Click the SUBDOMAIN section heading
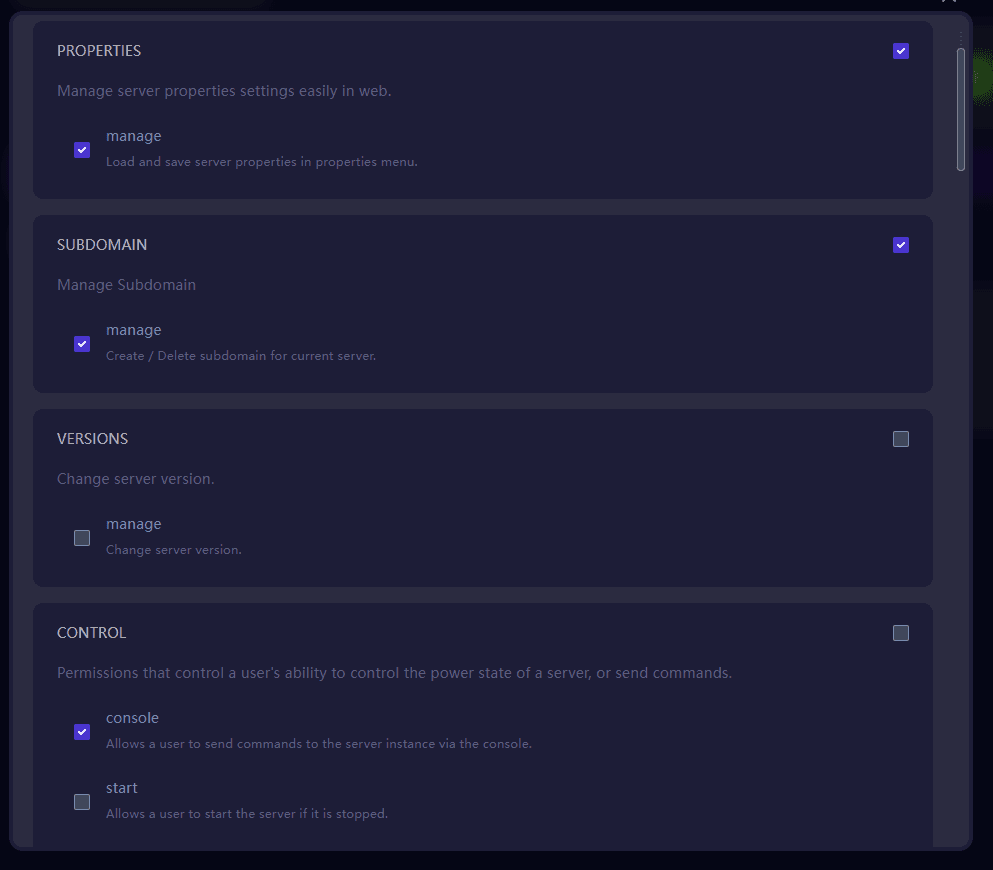Viewport: 993px width, 870px height. click(x=102, y=245)
